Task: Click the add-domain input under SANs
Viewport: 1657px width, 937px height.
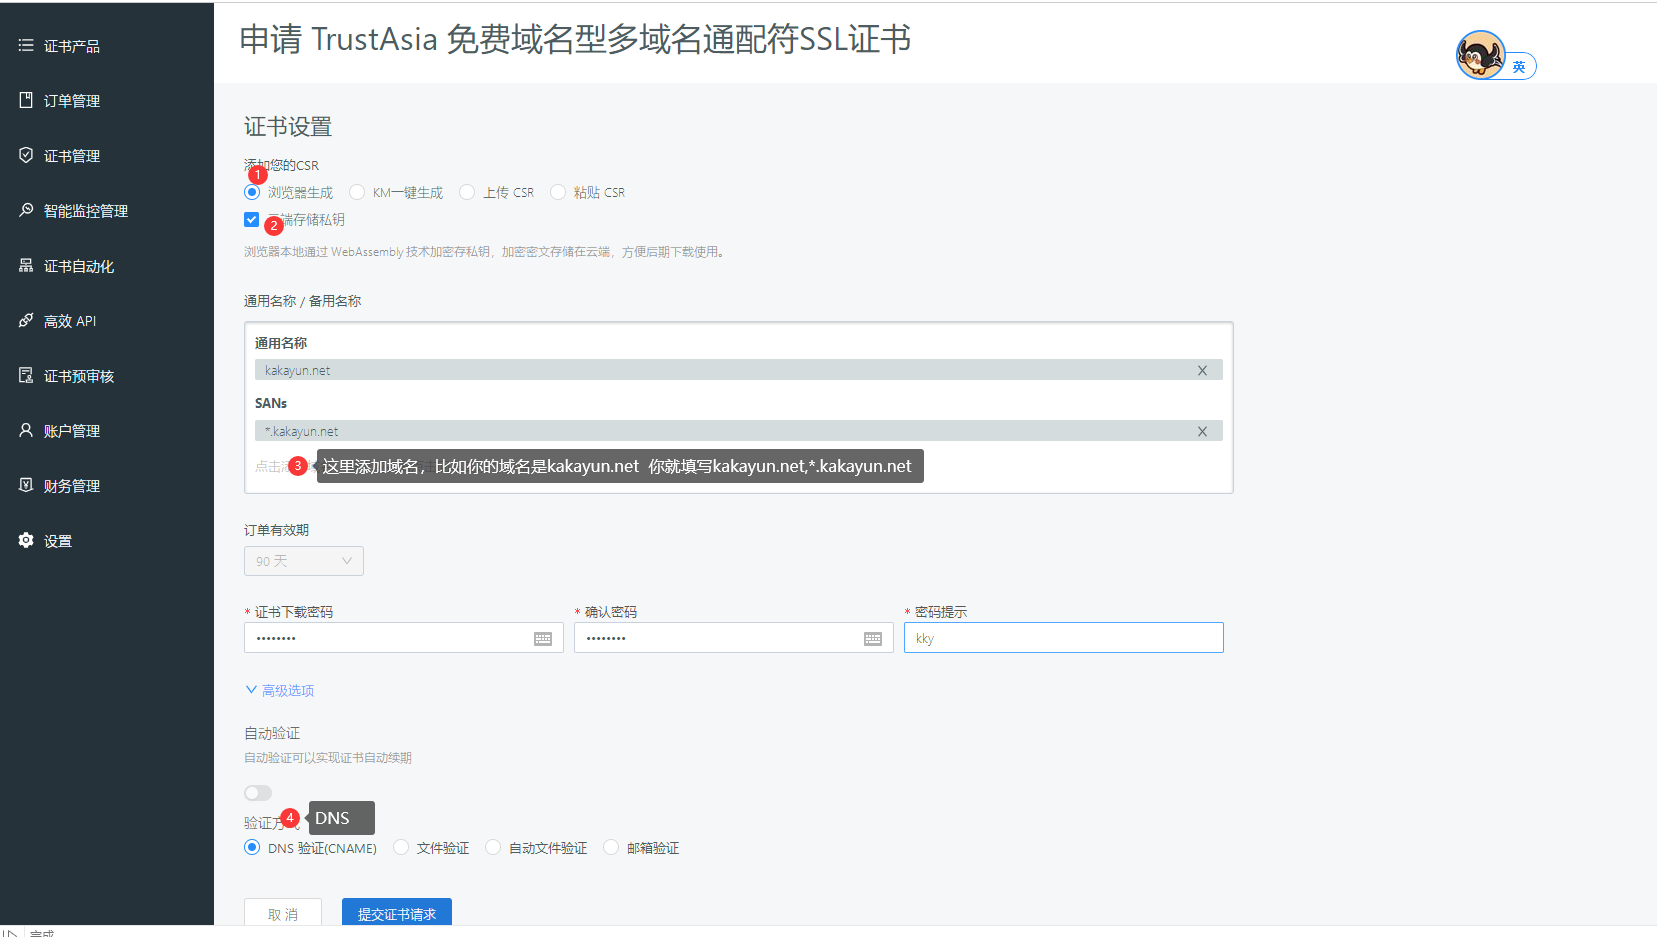Action: click(x=738, y=466)
